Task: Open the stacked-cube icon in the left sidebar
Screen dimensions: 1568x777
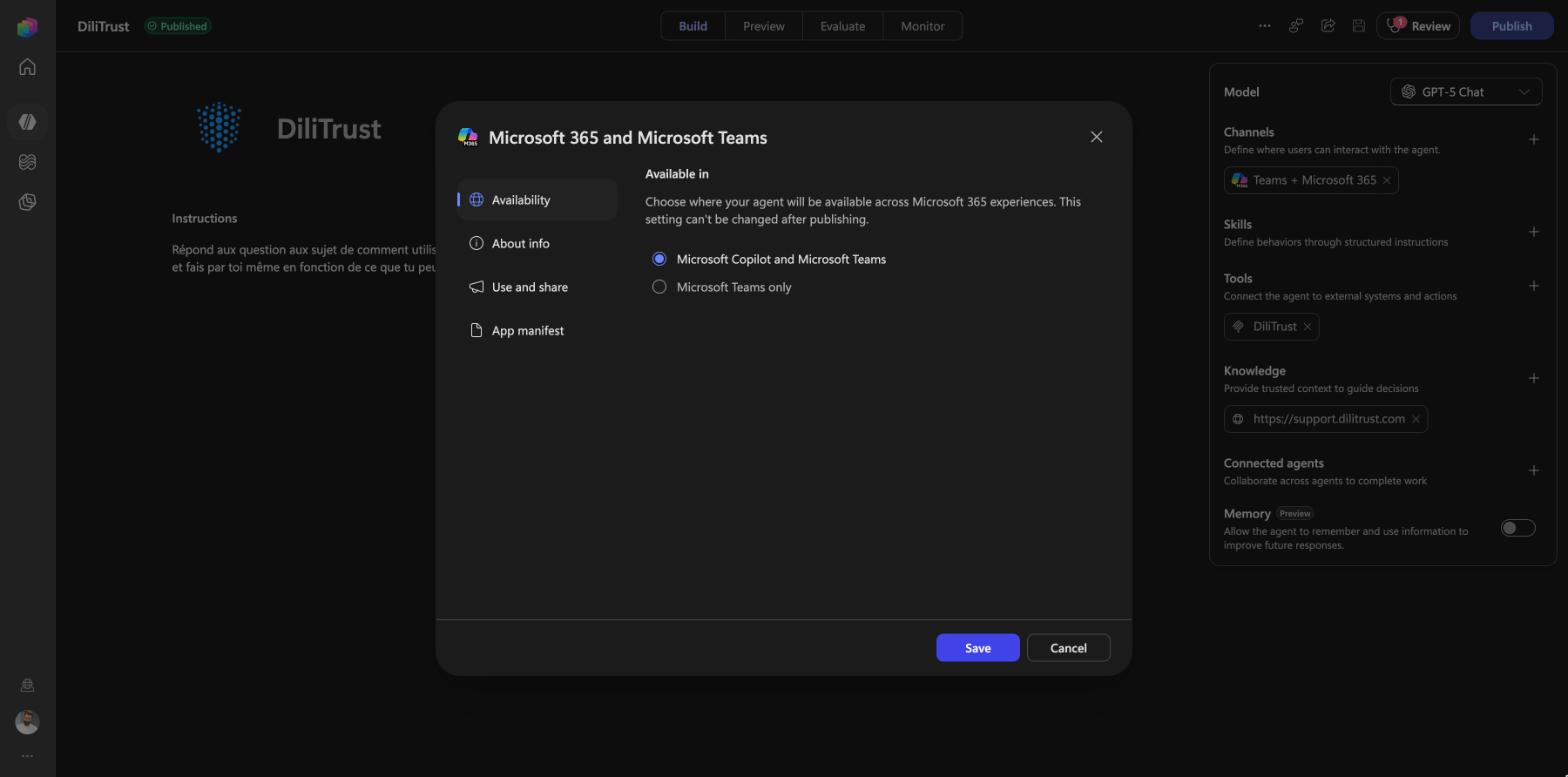Action: coord(27,202)
